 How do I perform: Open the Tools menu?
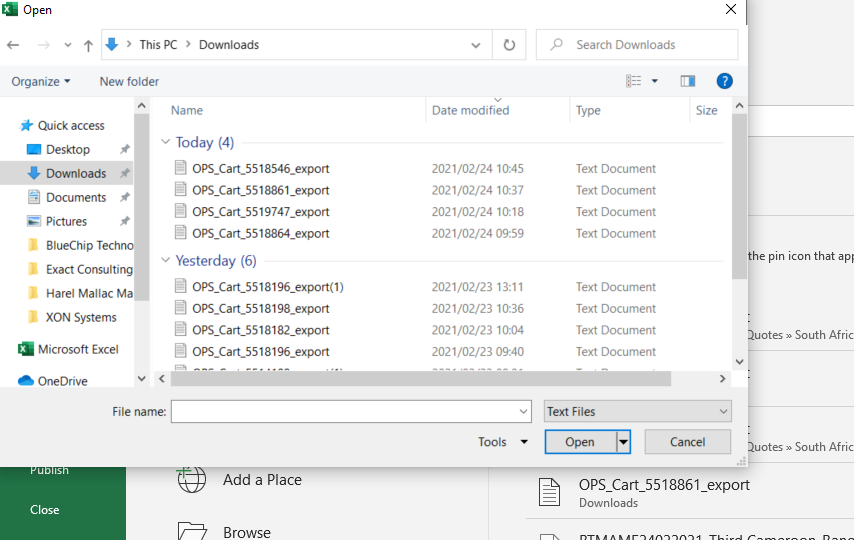click(503, 442)
